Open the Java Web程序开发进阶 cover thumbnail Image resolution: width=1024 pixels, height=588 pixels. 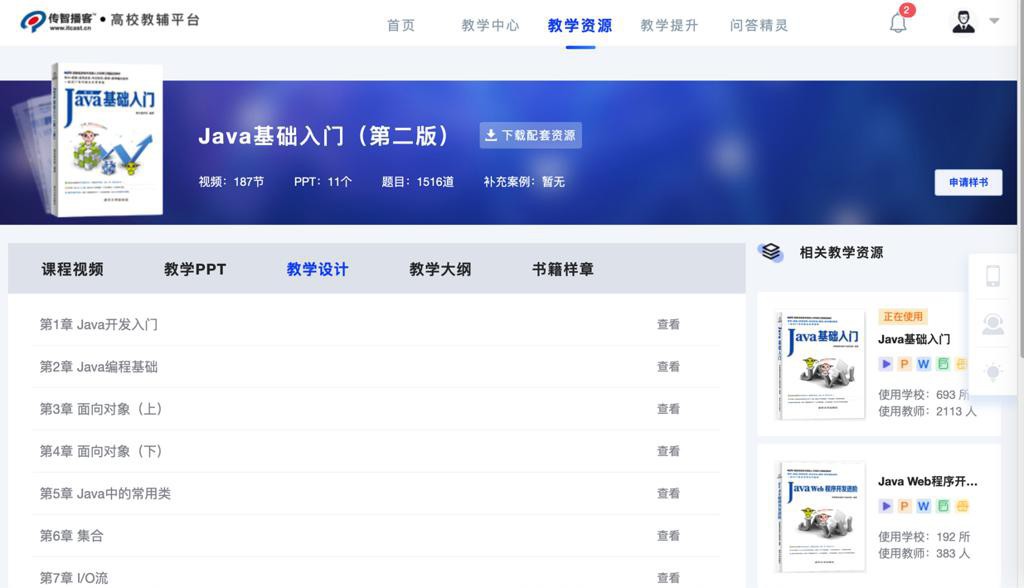point(820,517)
